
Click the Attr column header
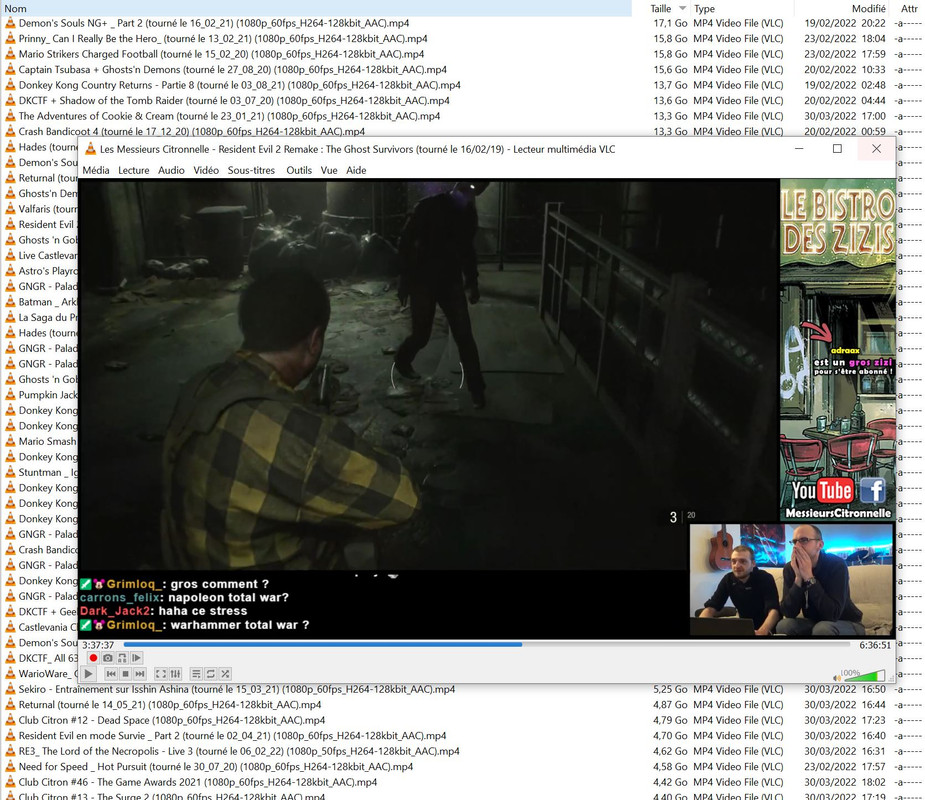(909, 8)
